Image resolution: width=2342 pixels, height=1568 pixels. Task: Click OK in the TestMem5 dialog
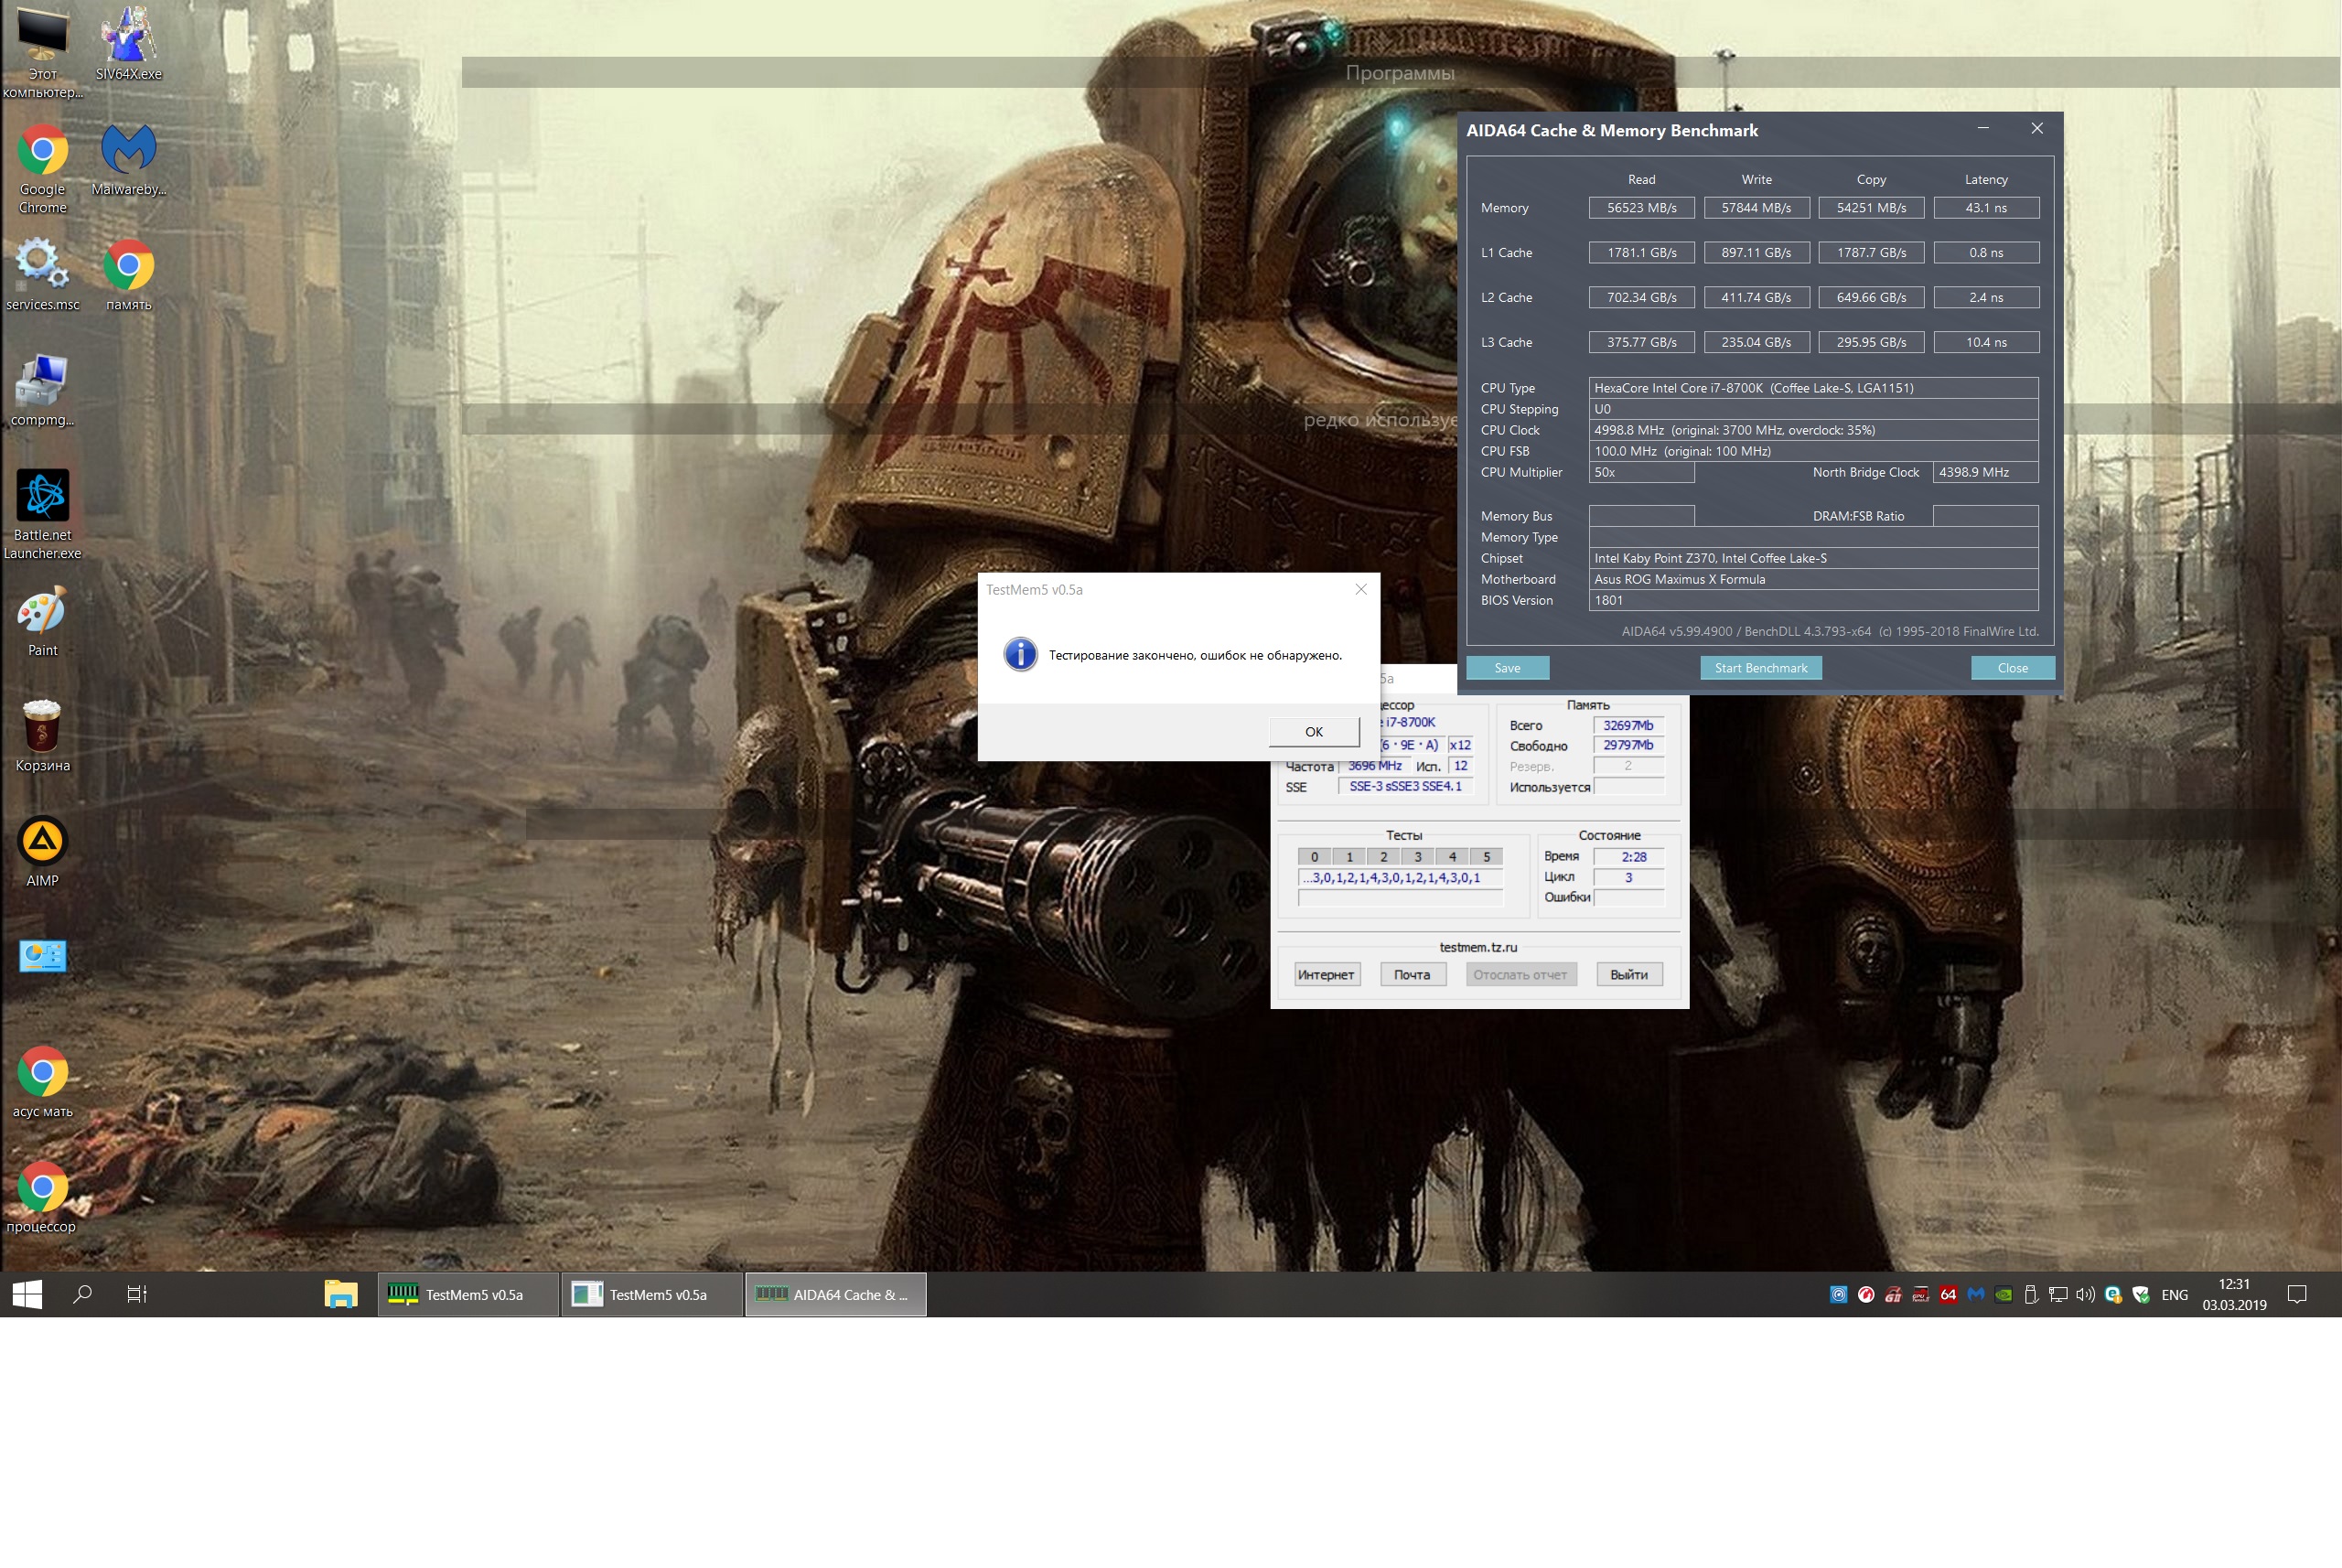(x=1313, y=731)
